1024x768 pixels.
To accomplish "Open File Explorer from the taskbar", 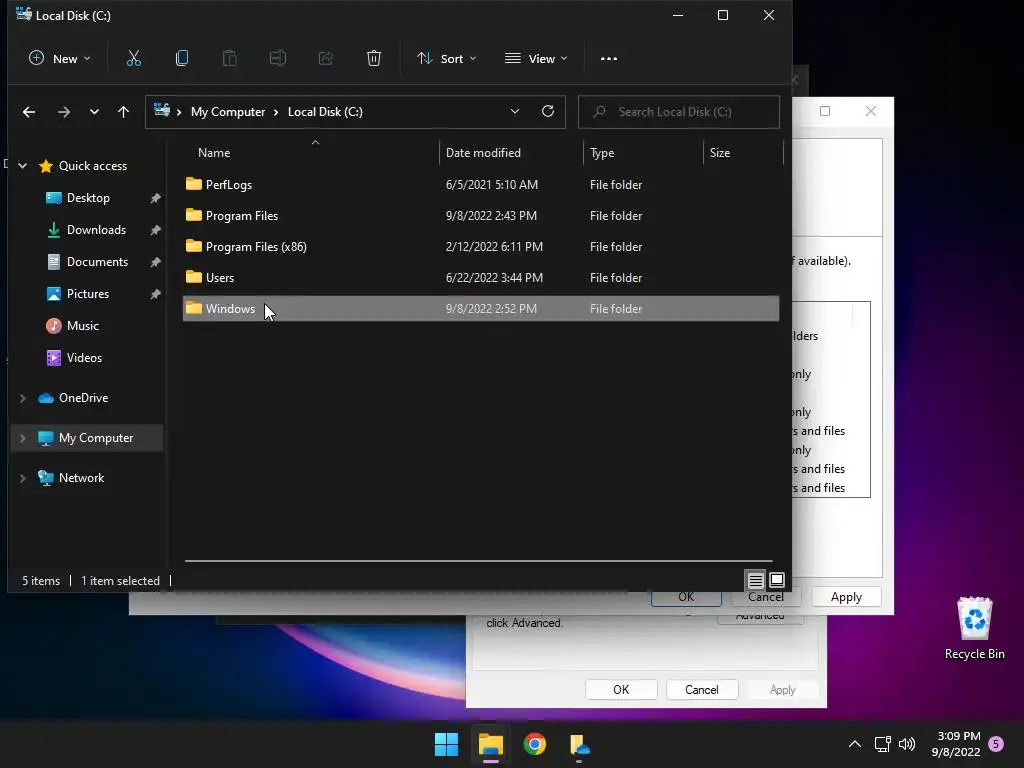I will [x=490, y=744].
